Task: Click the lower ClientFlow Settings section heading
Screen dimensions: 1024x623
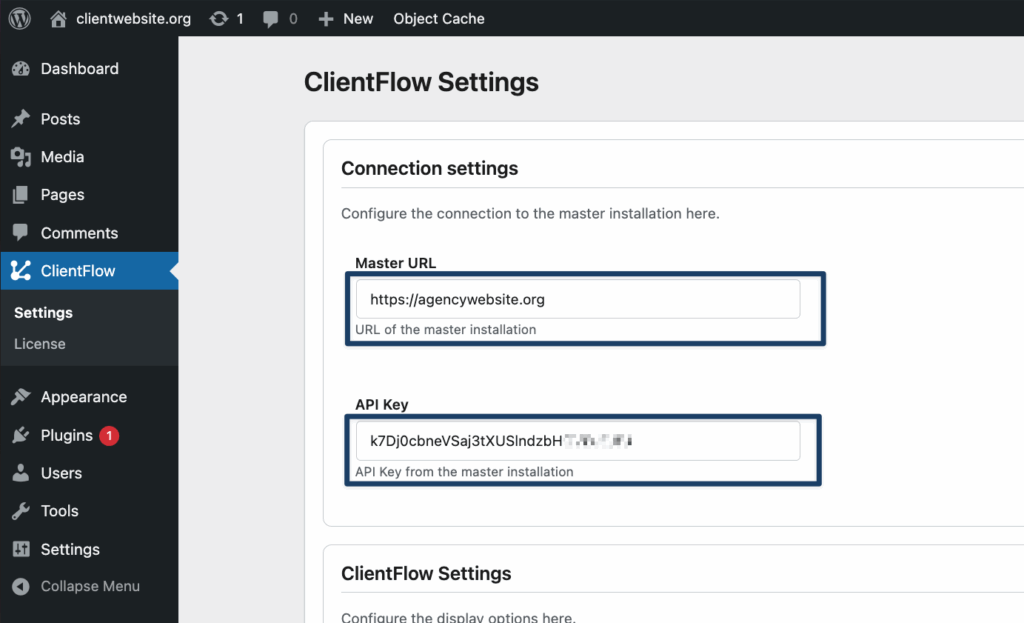Action: (426, 573)
